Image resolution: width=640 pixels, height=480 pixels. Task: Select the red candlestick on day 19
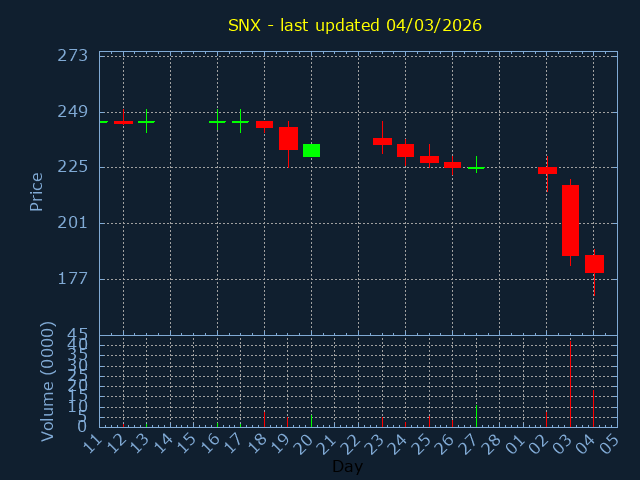(x=288, y=138)
